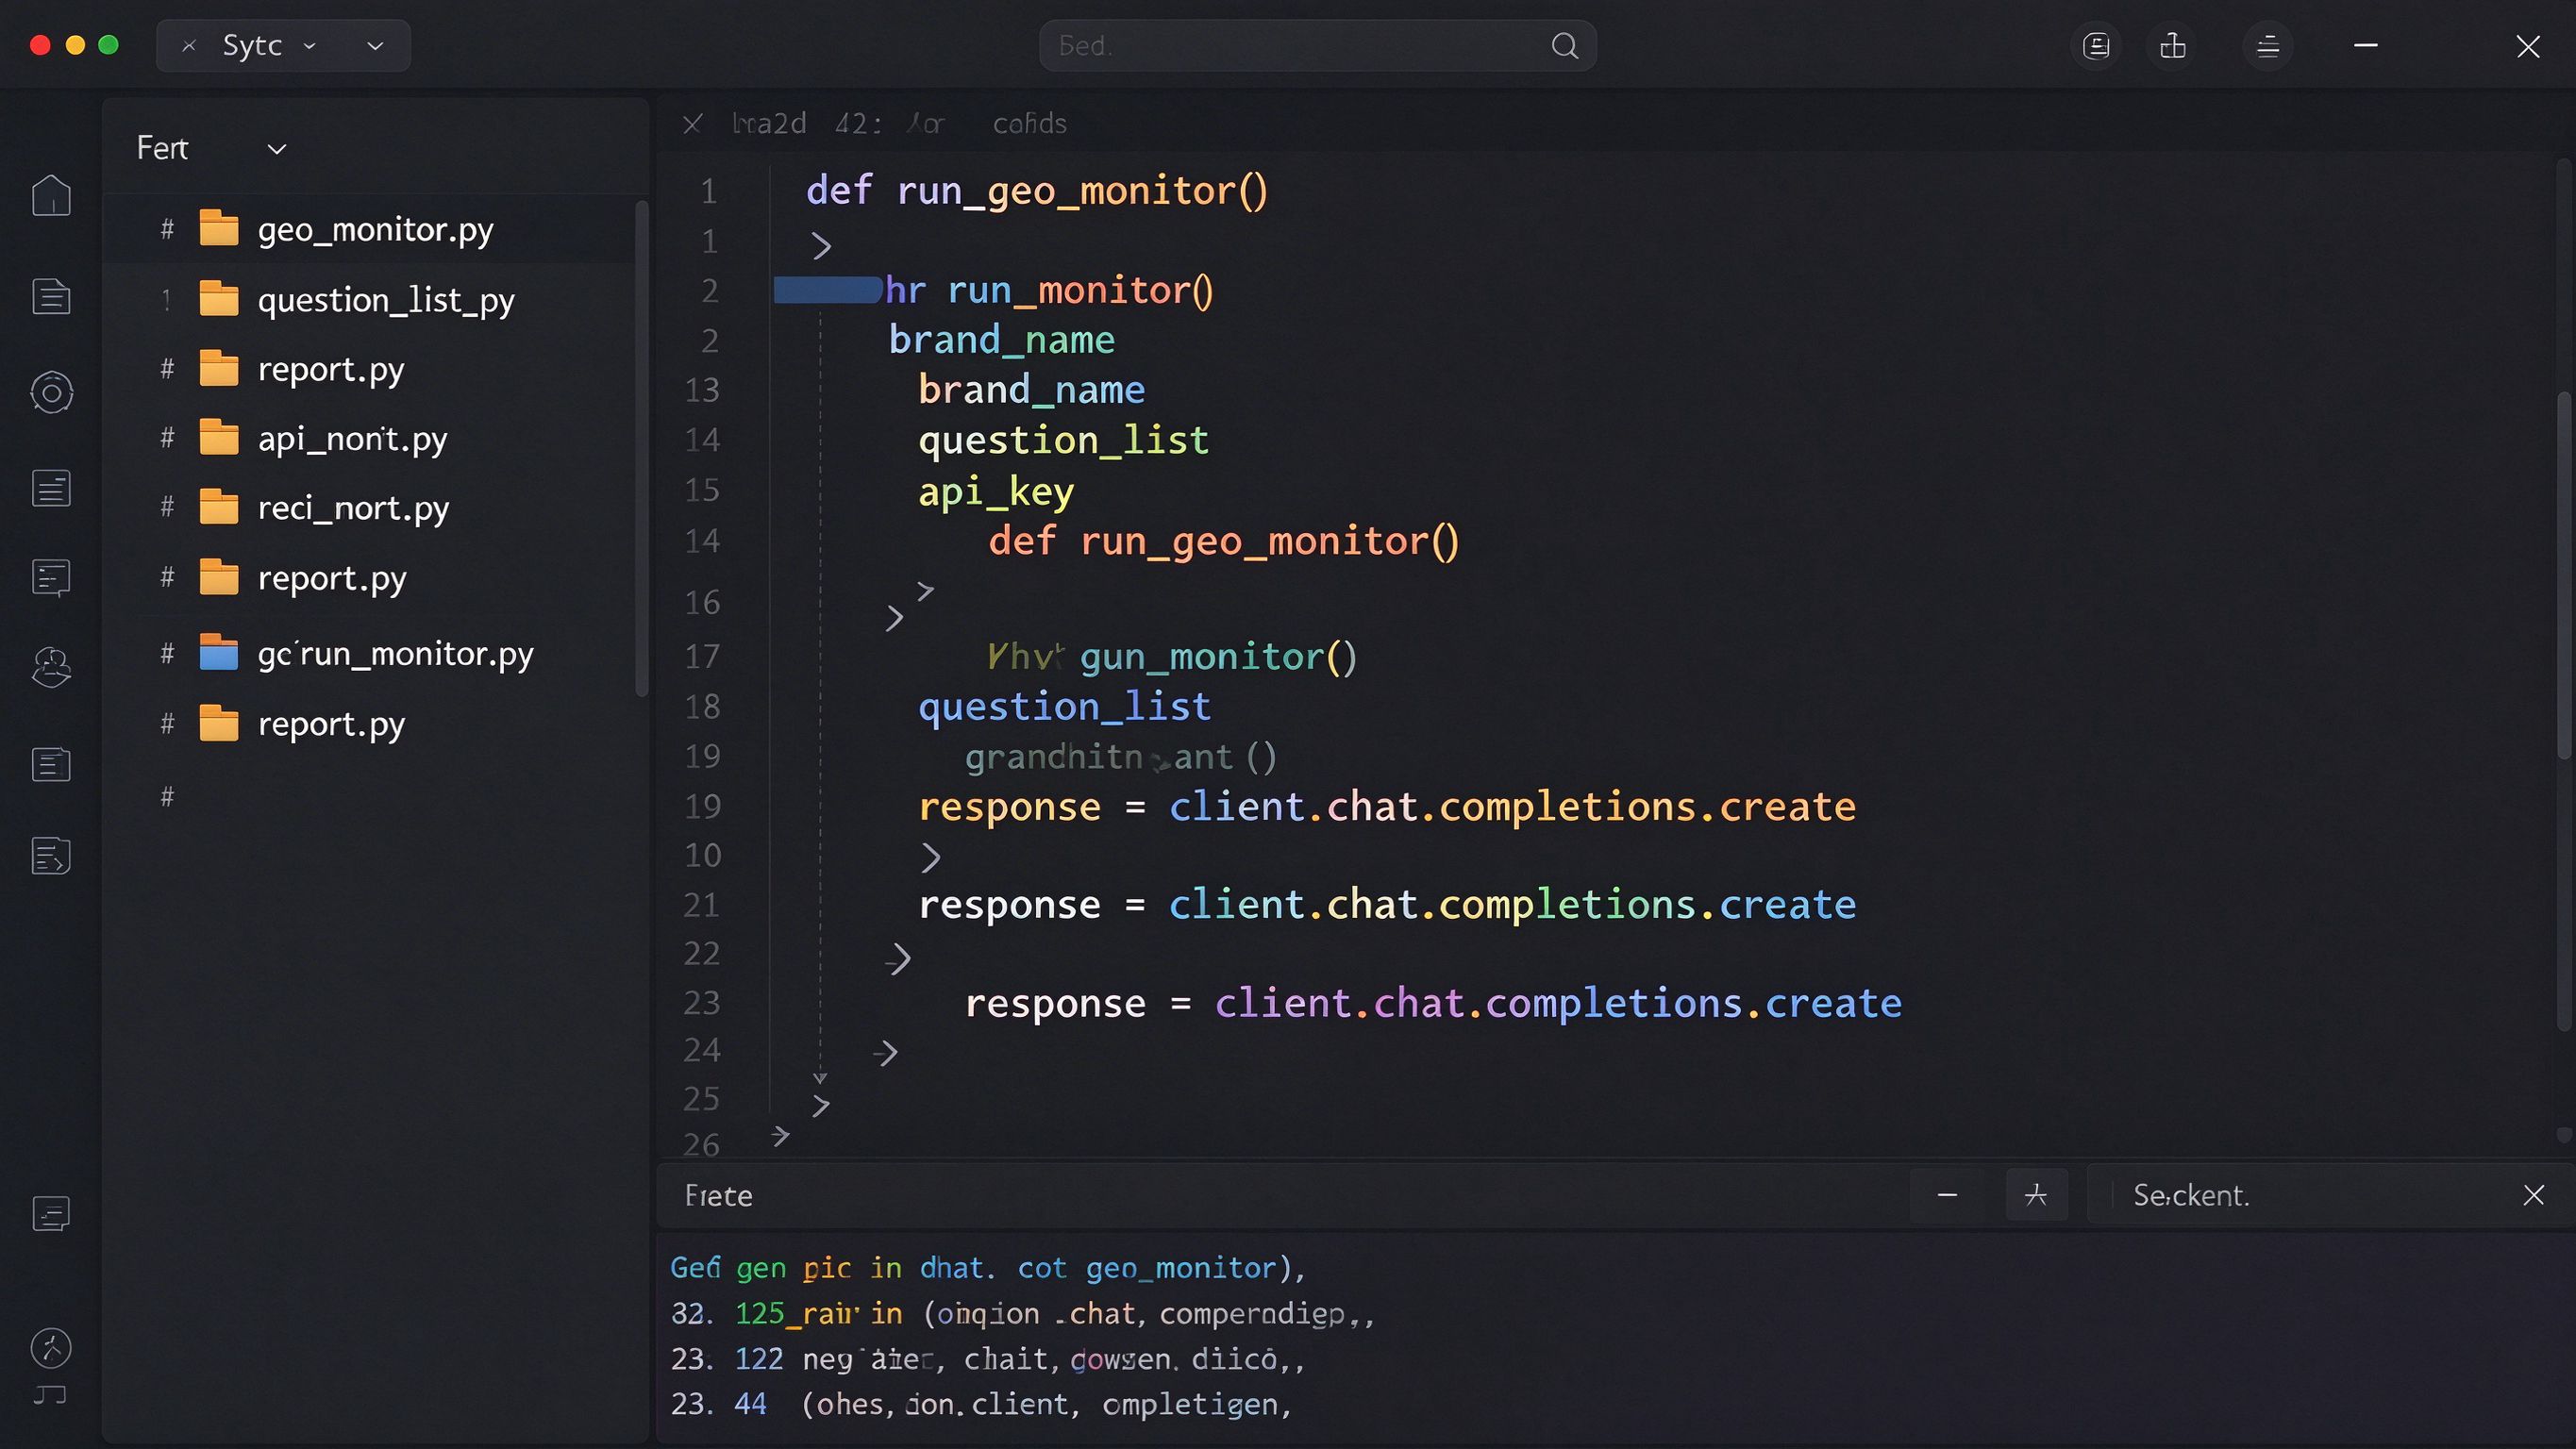Image resolution: width=2576 pixels, height=1449 pixels.
Task: Click in the top Bed. search field
Action: tap(1317, 46)
